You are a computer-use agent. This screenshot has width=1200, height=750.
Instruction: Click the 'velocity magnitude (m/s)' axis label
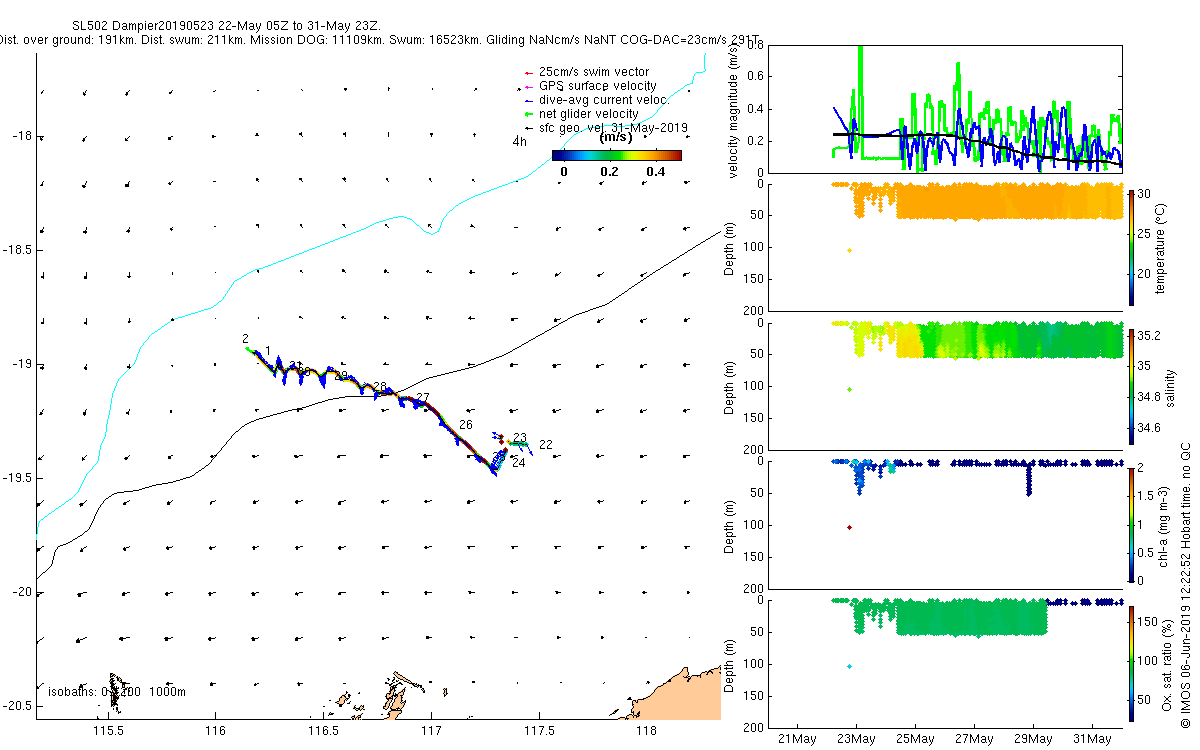coord(734,111)
